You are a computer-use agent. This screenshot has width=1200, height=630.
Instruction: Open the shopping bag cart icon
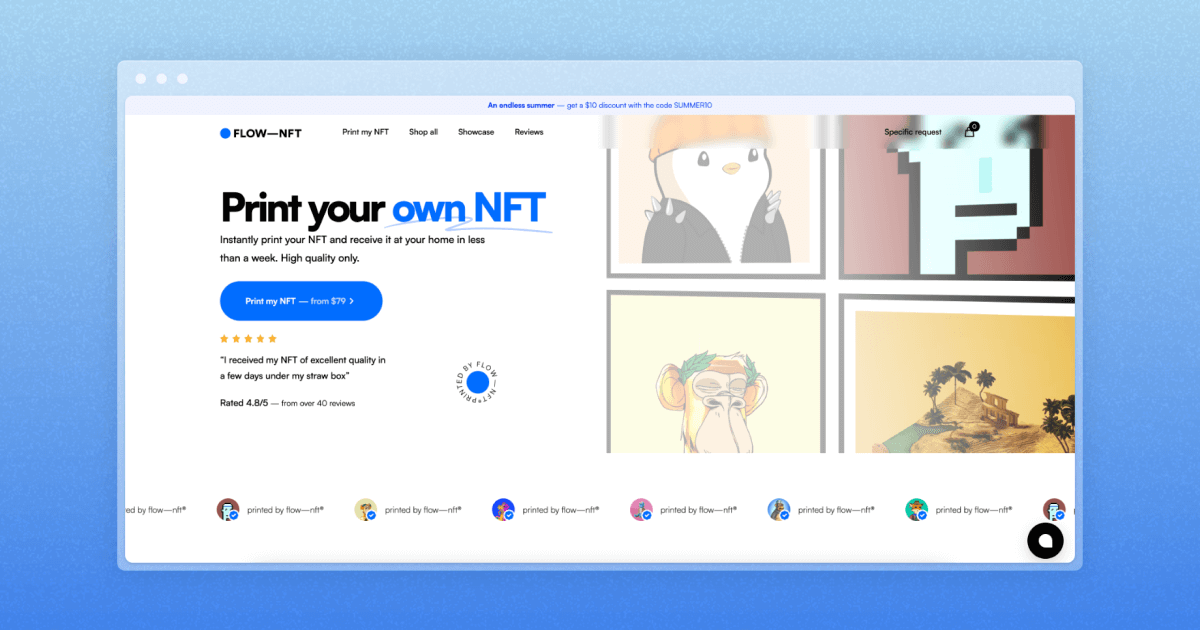[968, 131]
